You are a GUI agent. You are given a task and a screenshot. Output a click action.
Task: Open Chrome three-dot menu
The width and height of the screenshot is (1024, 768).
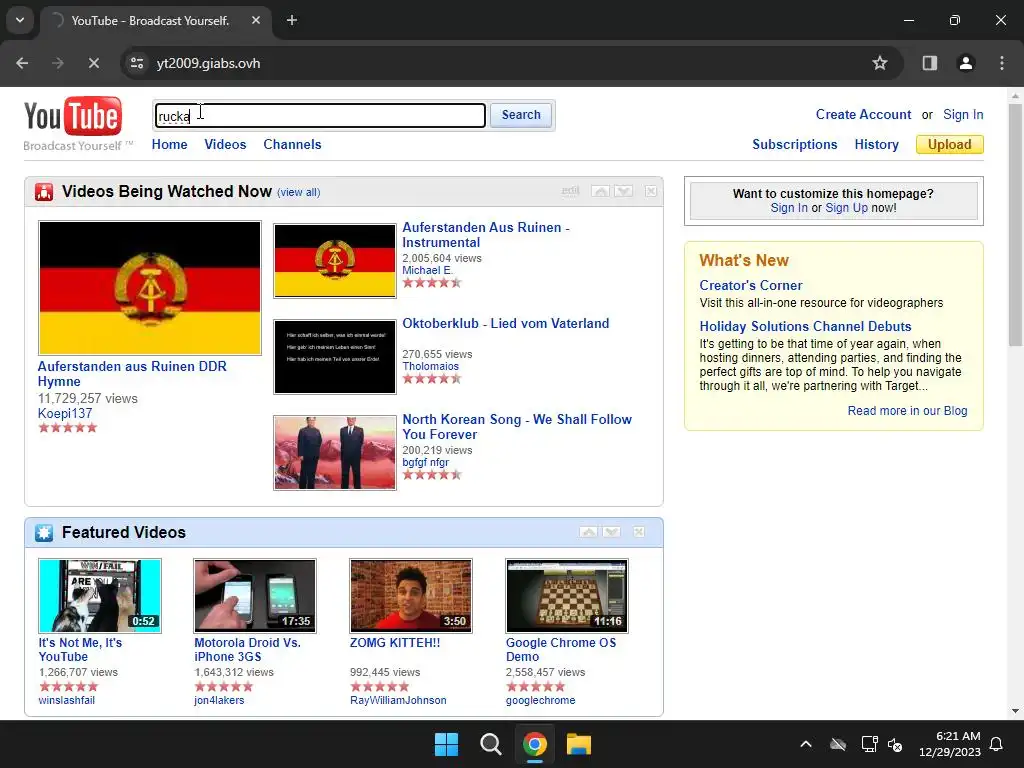tap(1002, 63)
